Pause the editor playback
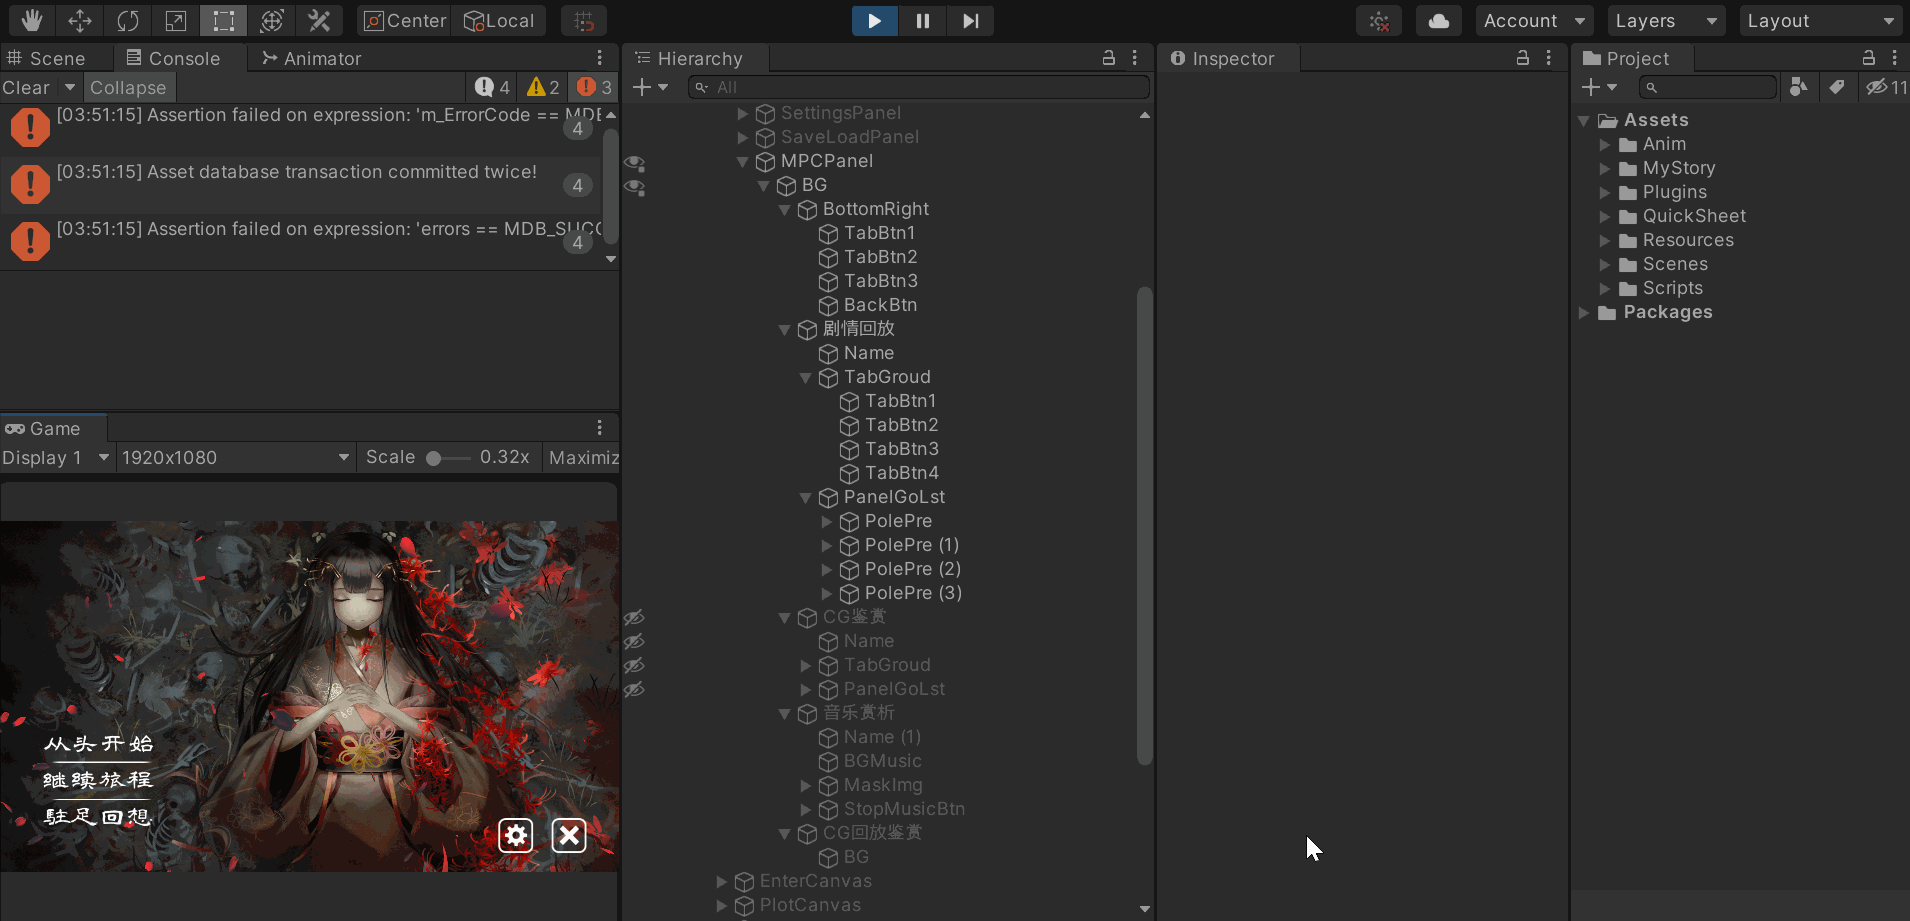Screen dimensions: 1910x921 click(x=922, y=20)
